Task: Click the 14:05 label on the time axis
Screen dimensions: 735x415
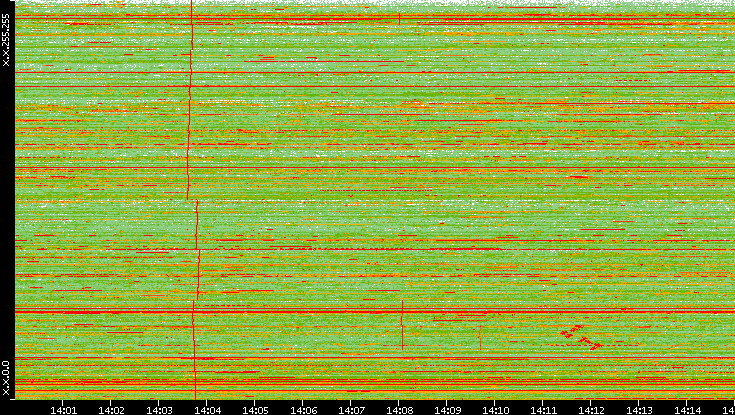Action: [x=255, y=408]
